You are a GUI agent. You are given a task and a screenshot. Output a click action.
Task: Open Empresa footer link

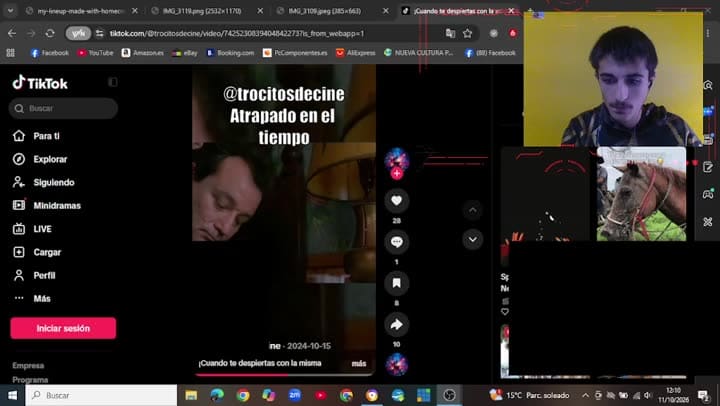(x=28, y=366)
